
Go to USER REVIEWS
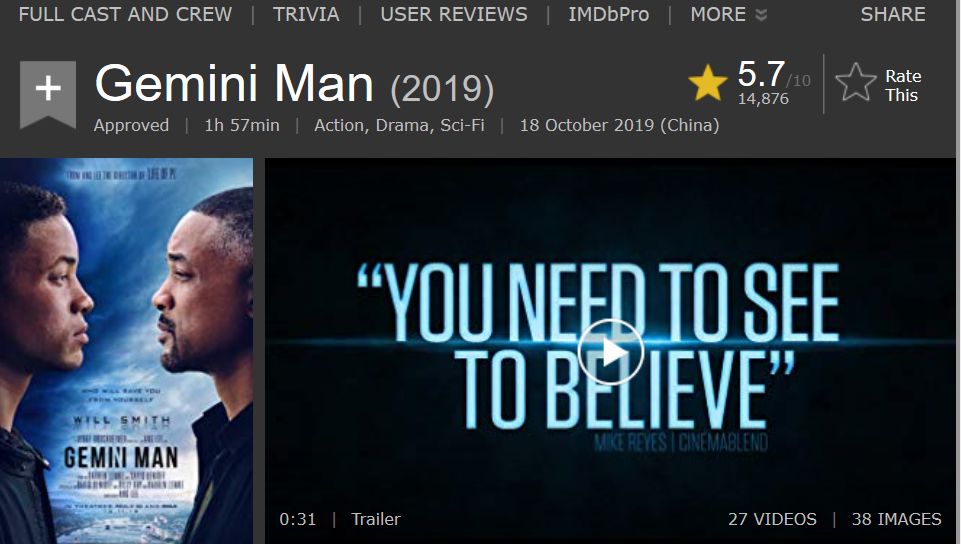pyautogui.click(x=454, y=14)
